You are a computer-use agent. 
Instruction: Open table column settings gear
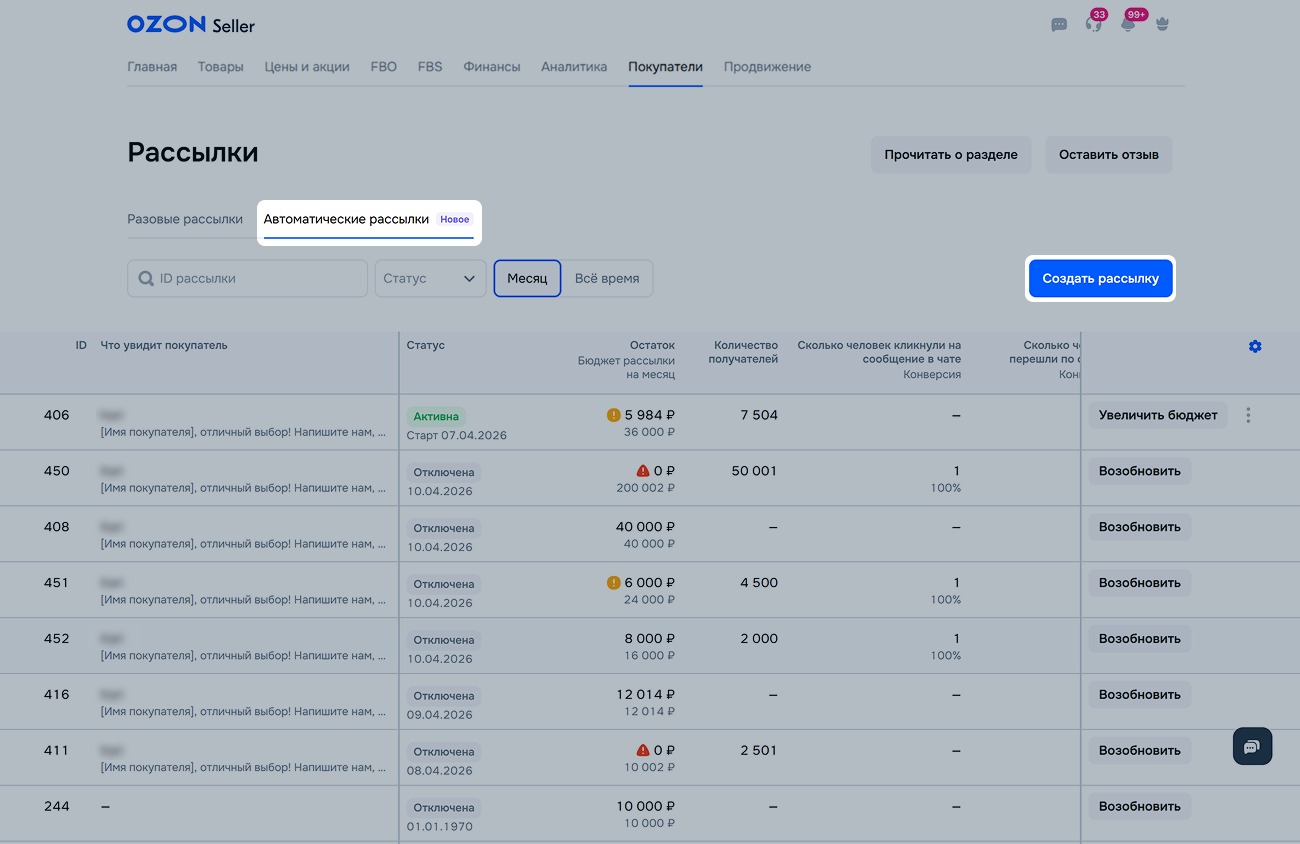(x=1255, y=346)
